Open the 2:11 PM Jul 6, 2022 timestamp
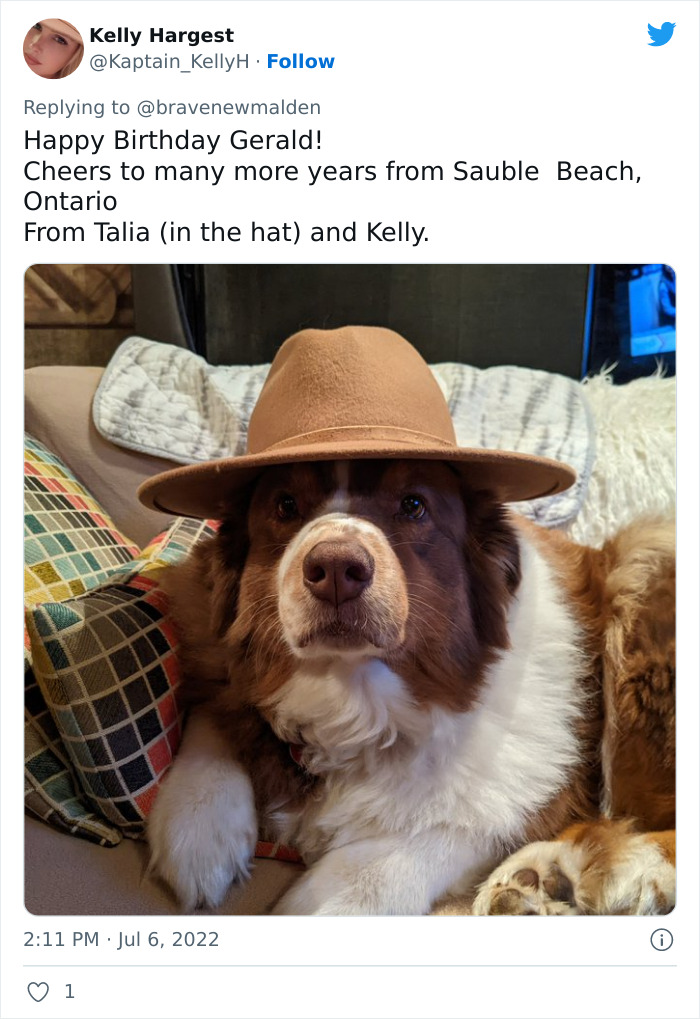The height and width of the screenshot is (1019, 700). coord(121,939)
